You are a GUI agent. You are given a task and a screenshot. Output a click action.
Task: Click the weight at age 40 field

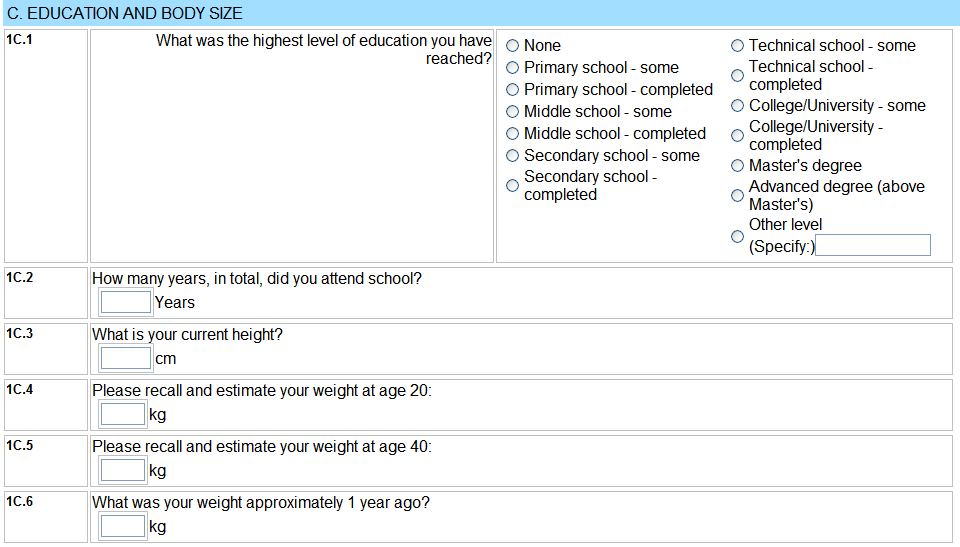coord(123,470)
